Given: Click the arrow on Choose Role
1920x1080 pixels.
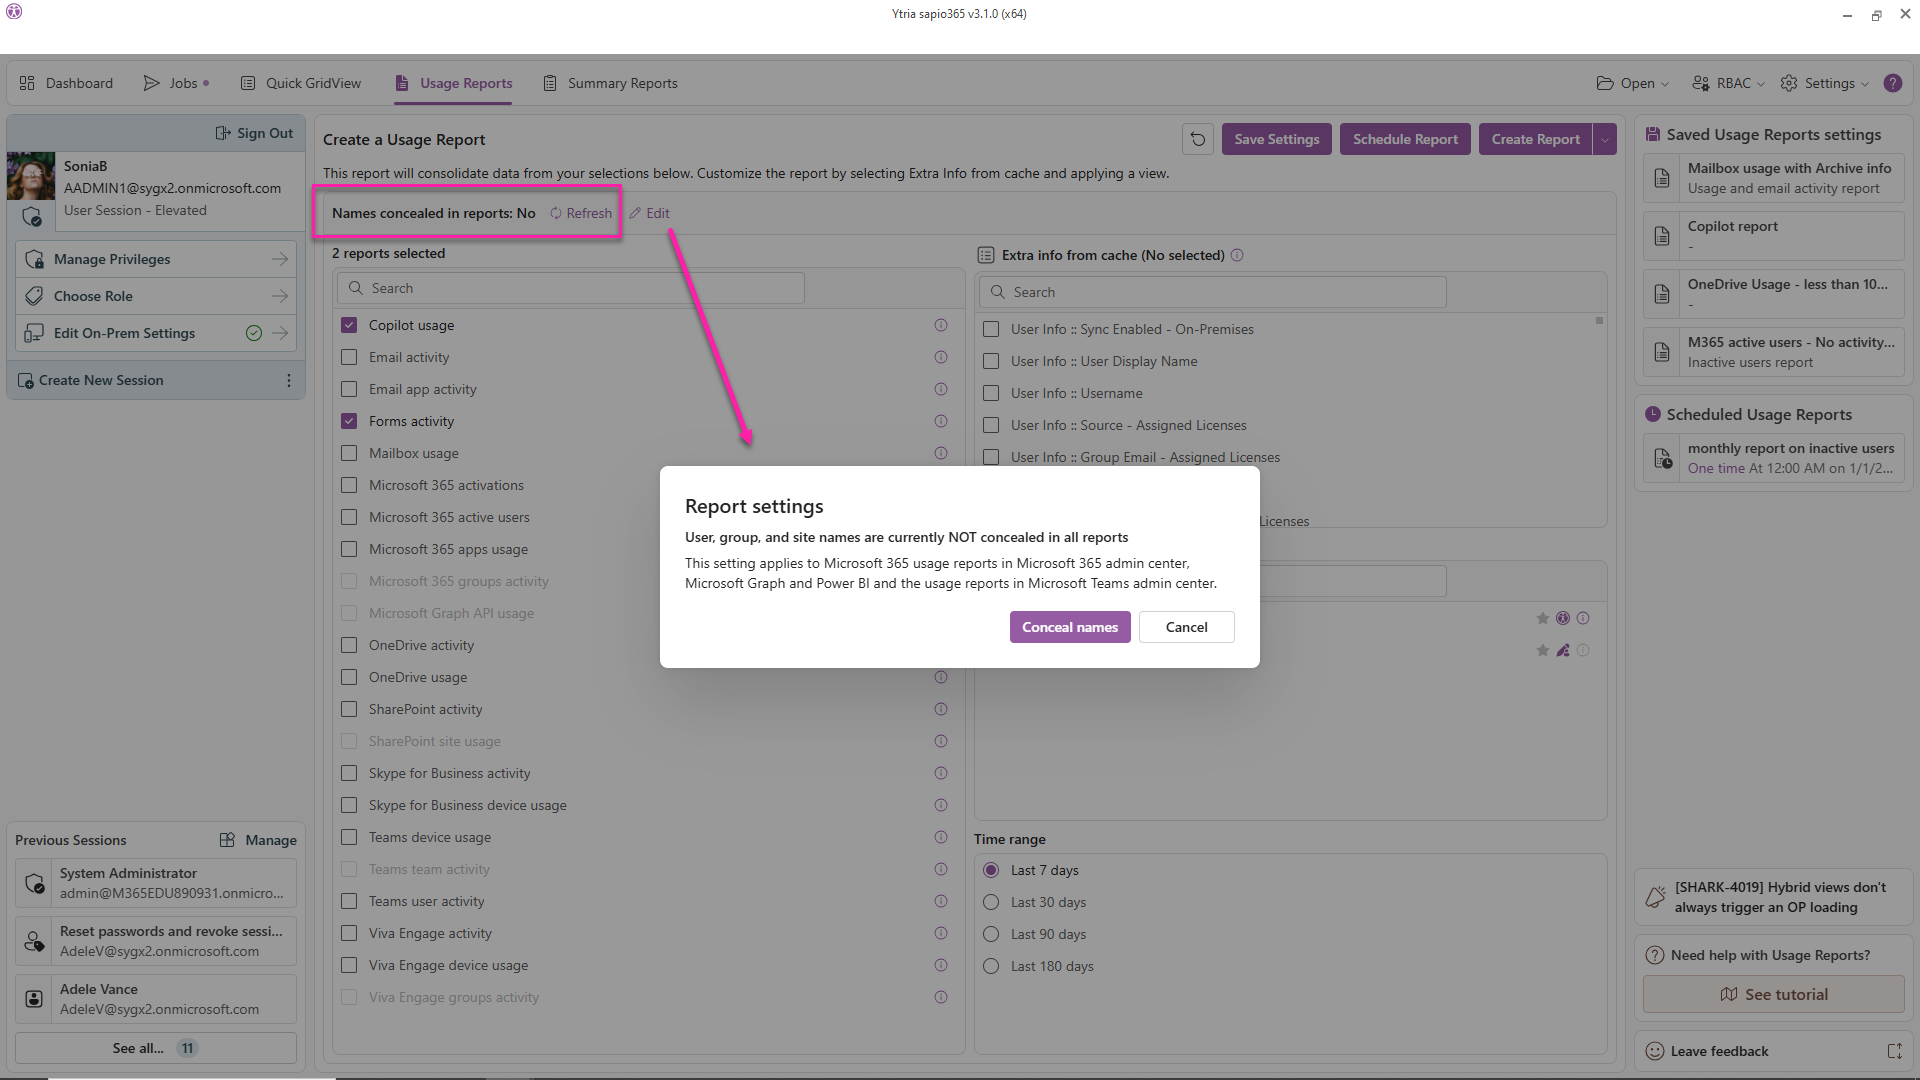Looking at the screenshot, I should [x=279, y=296].
